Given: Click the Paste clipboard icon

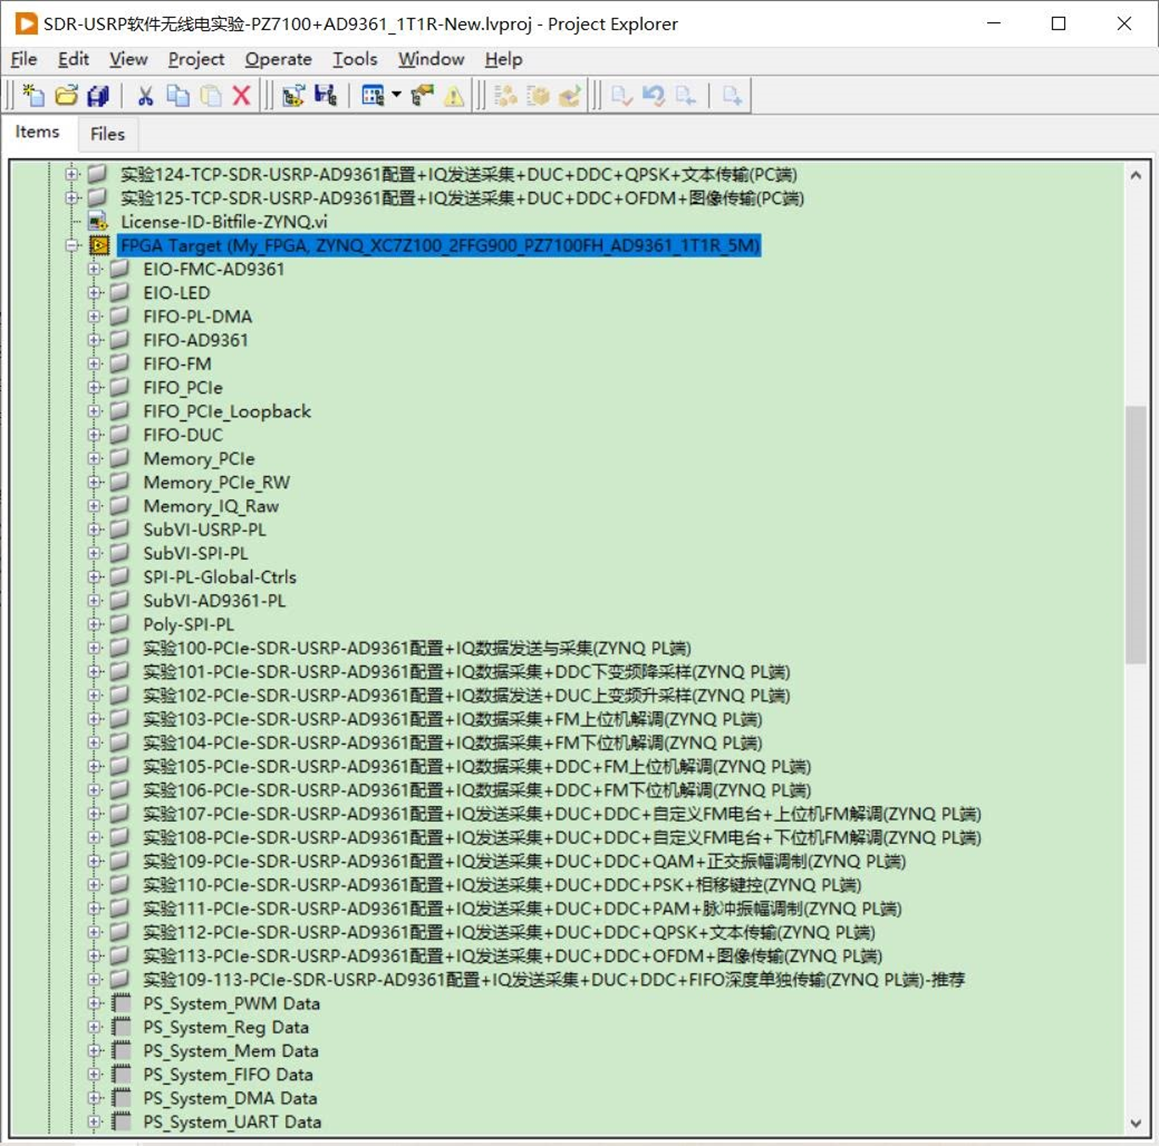Looking at the screenshot, I should coord(211,95).
